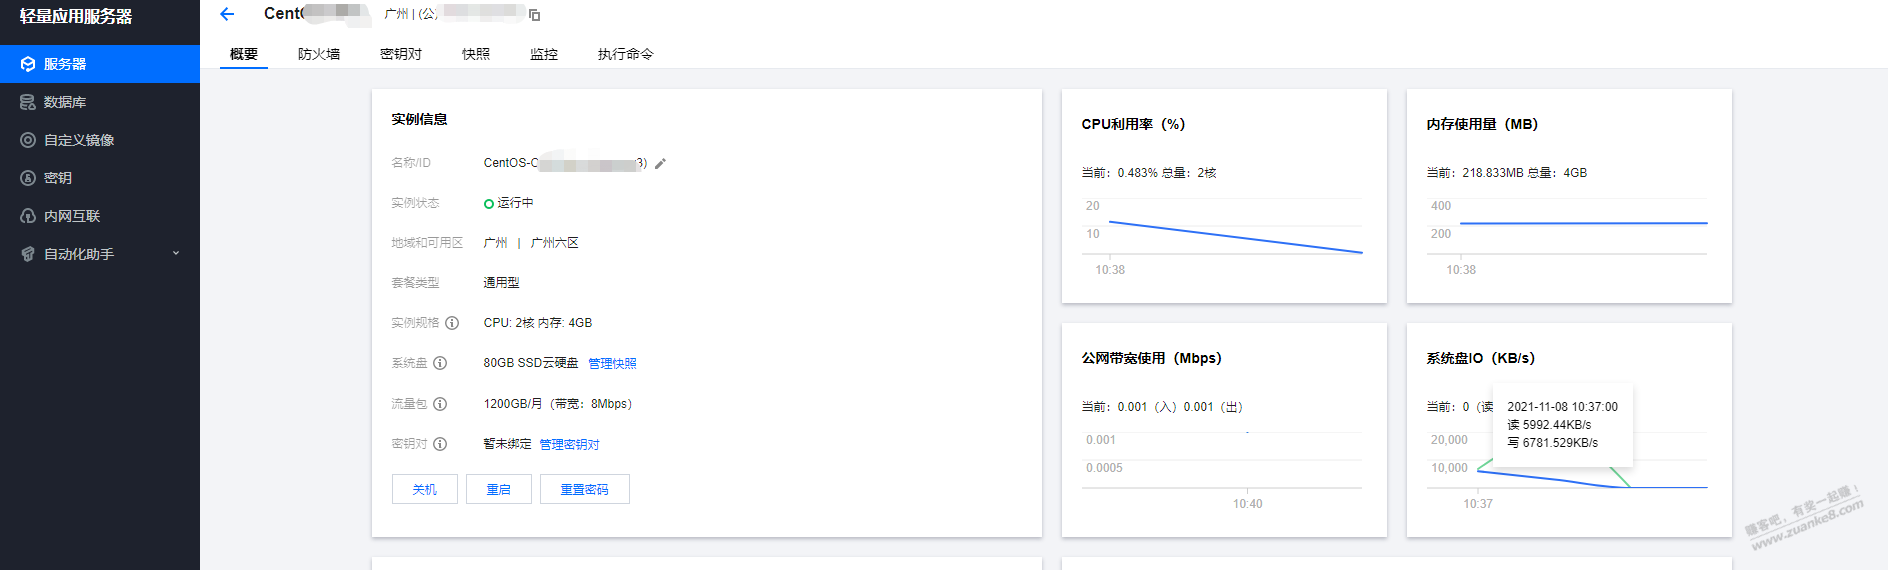Screen dimensions: 1888x570
Task: Open 自定义镜像 in the sidebar
Action: click(x=79, y=140)
